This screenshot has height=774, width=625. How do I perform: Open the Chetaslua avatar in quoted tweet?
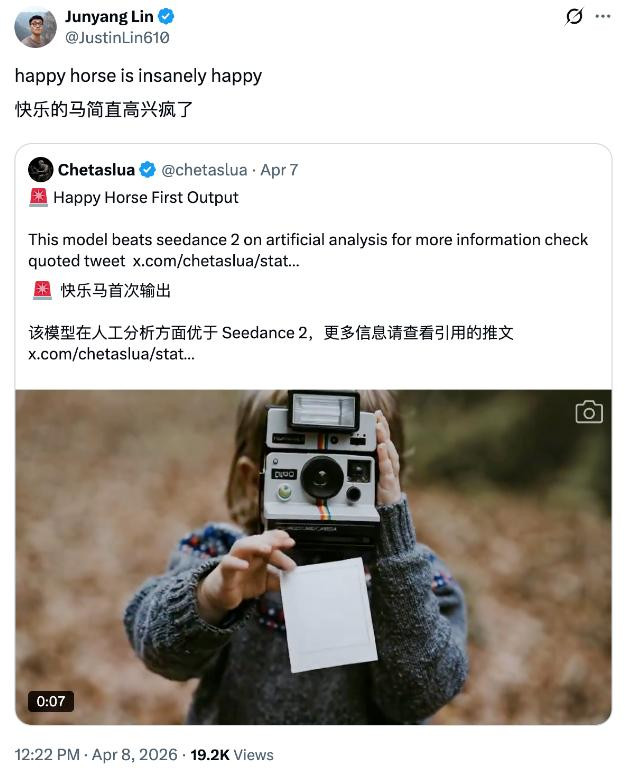click(x=40, y=170)
